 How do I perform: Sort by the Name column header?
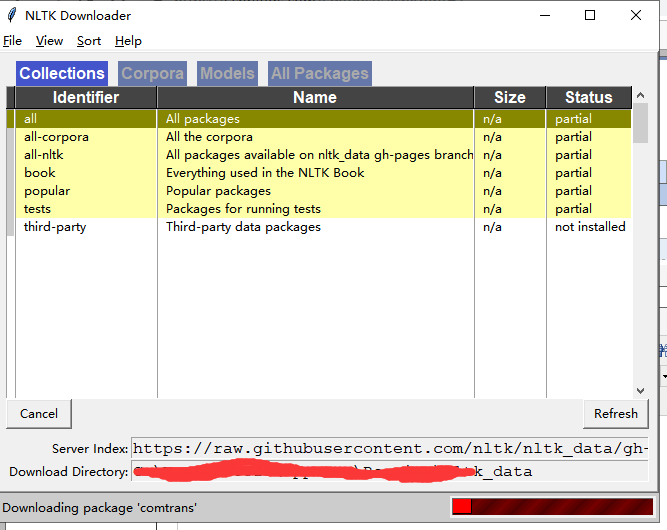click(315, 97)
